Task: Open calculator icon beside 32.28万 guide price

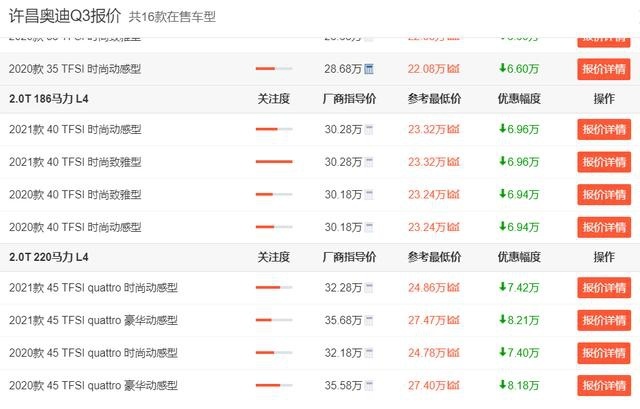Action: point(369,288)
